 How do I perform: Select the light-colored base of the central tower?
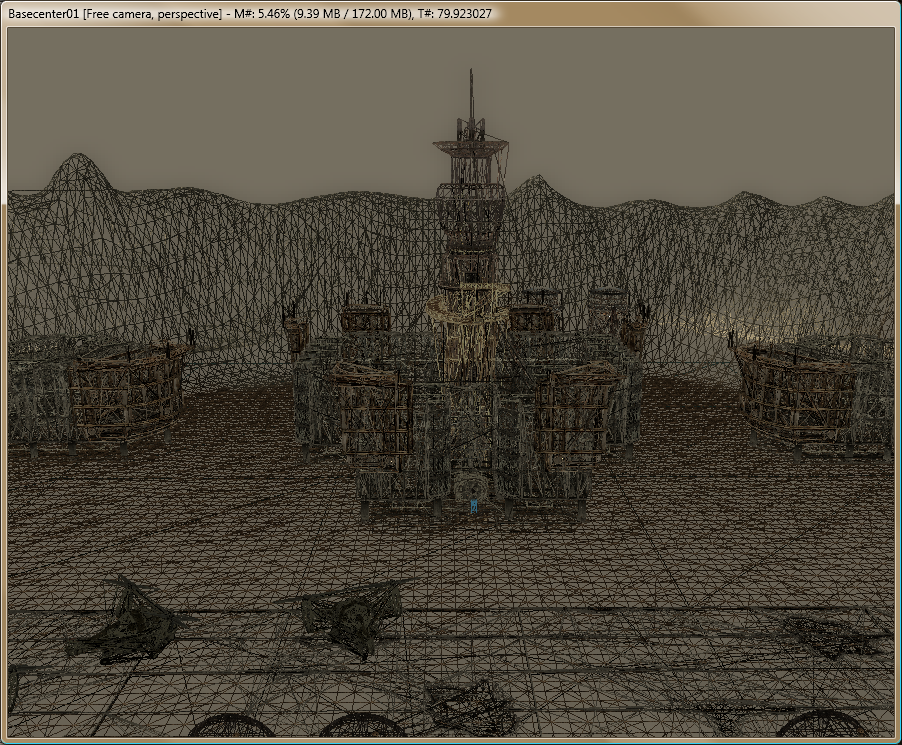pyautogui.click(x=463, y=335)
